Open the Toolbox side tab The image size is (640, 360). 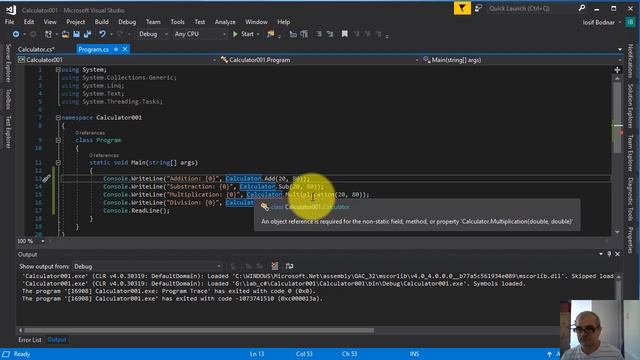coord(8,99)
